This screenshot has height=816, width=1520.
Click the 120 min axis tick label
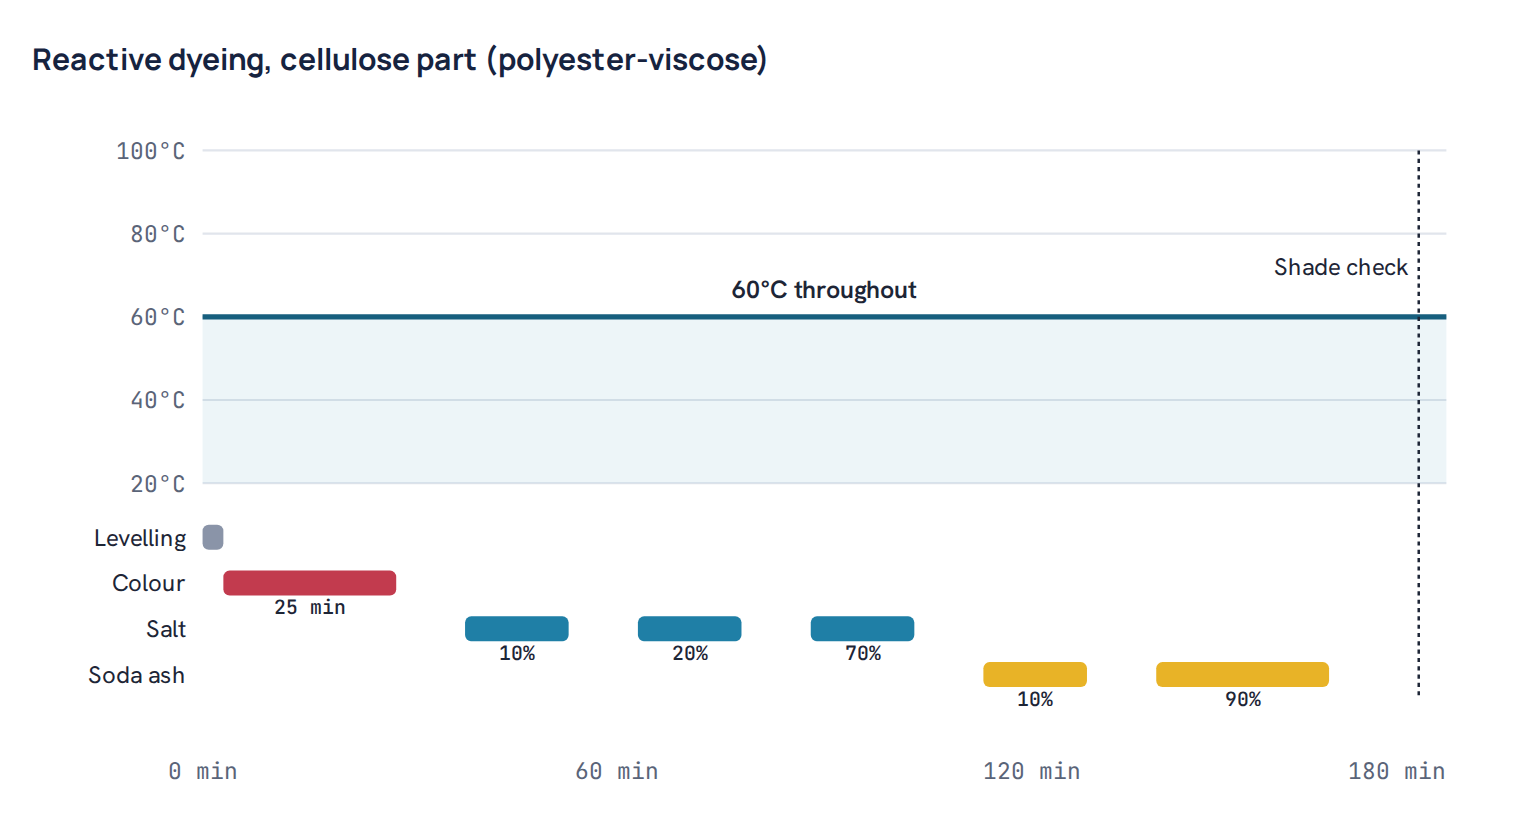[1032, 771]
